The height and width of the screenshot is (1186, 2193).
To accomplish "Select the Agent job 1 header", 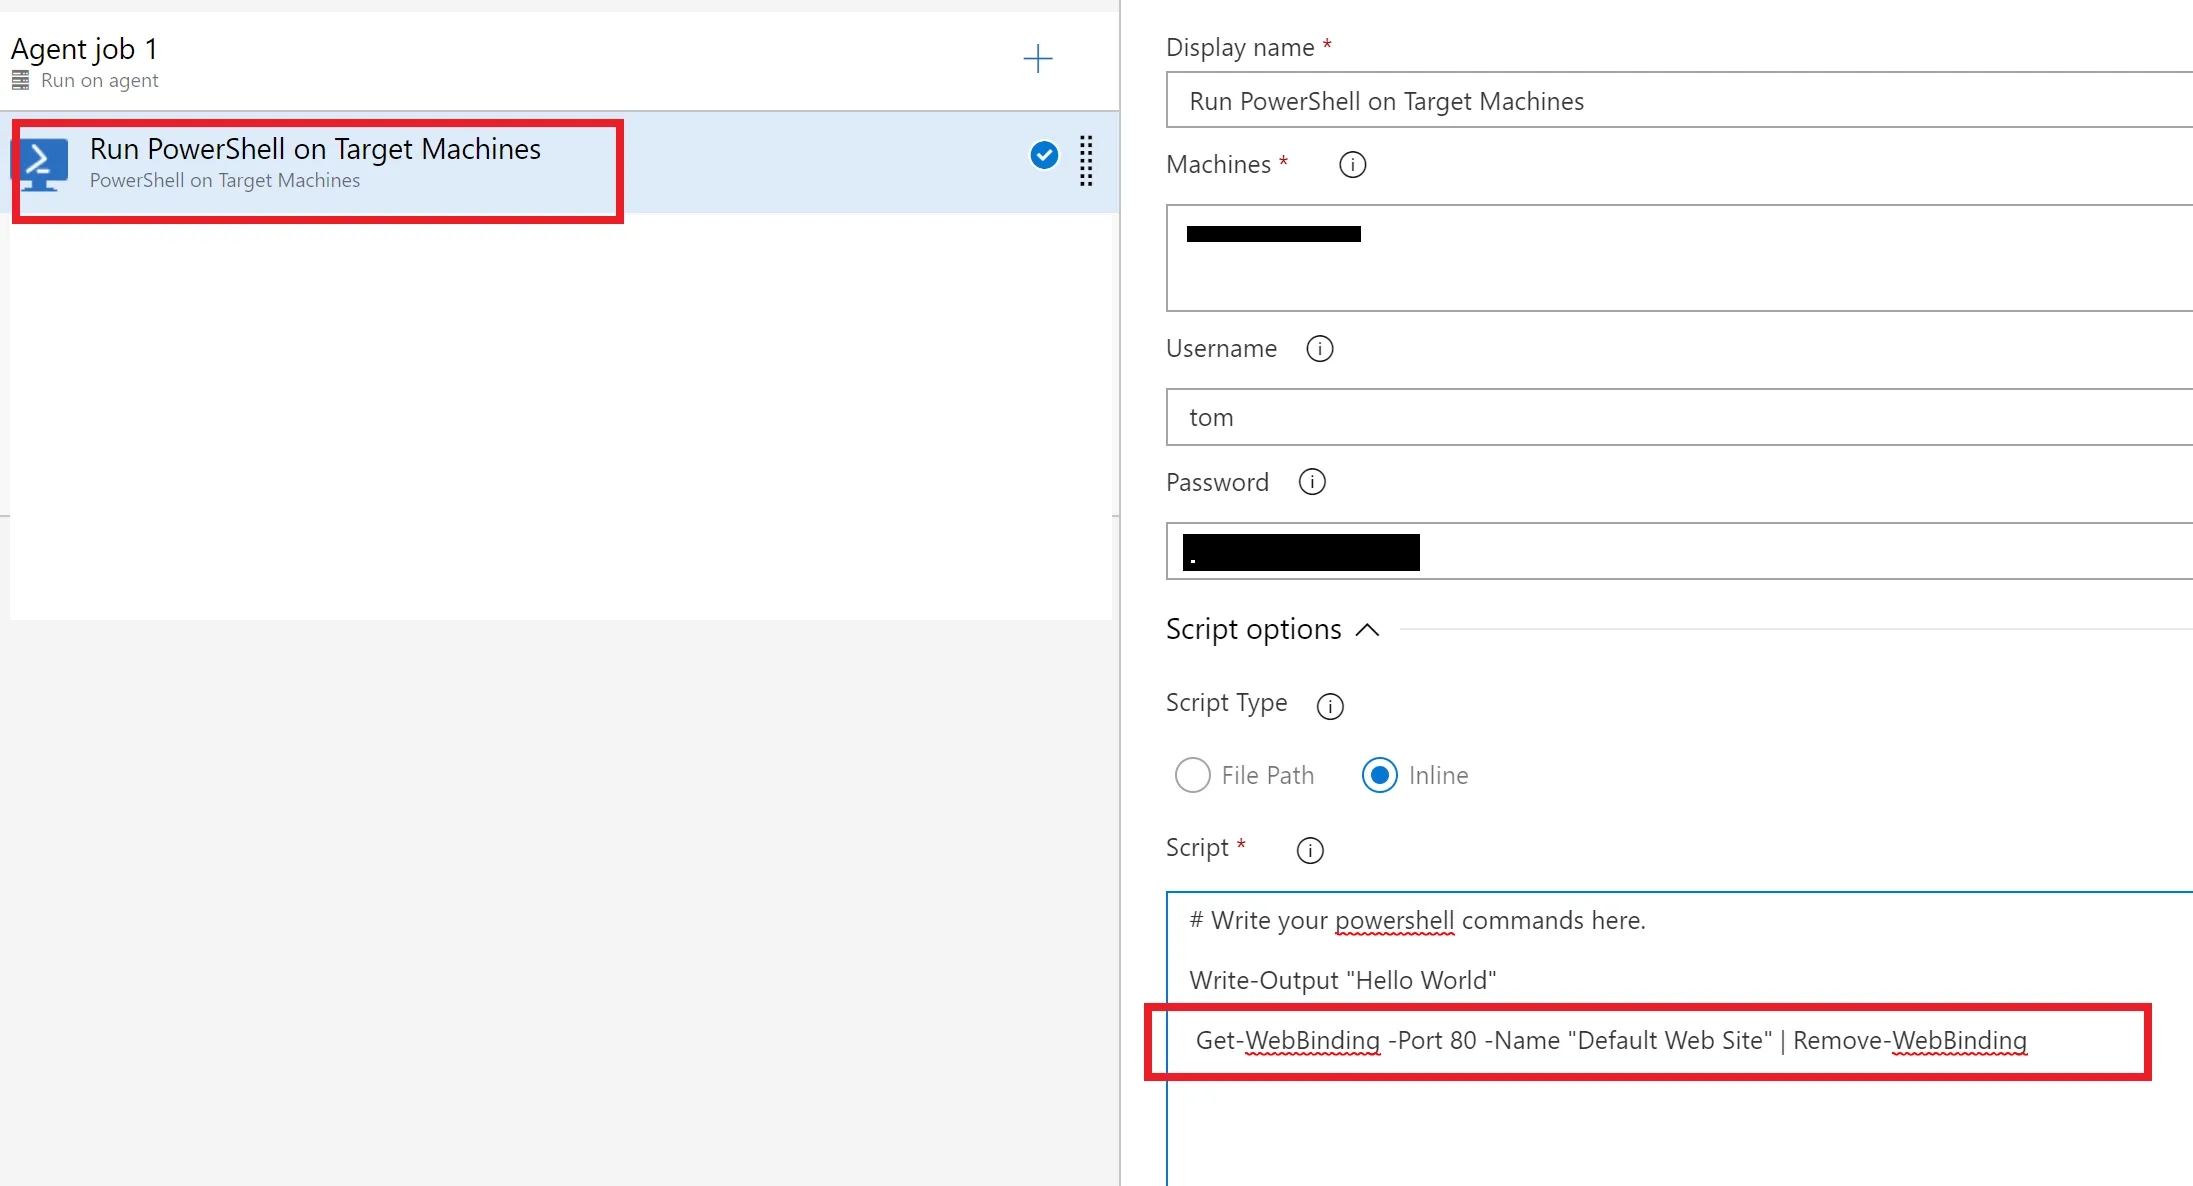I will 85,49.
